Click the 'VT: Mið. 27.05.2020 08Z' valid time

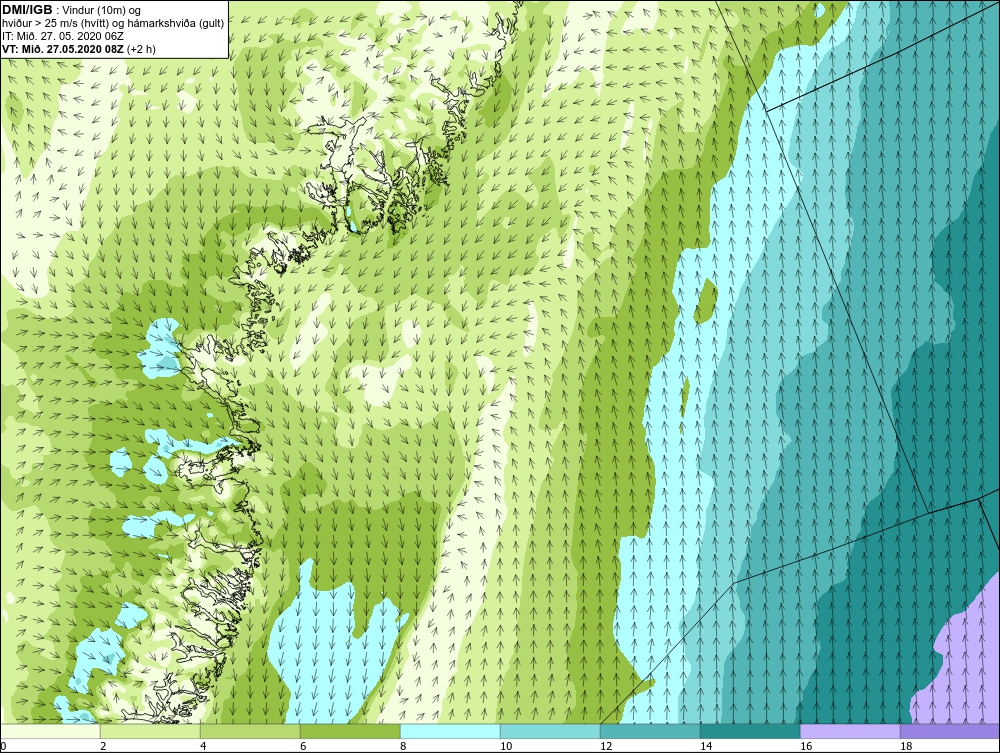[x=63, y=48]
